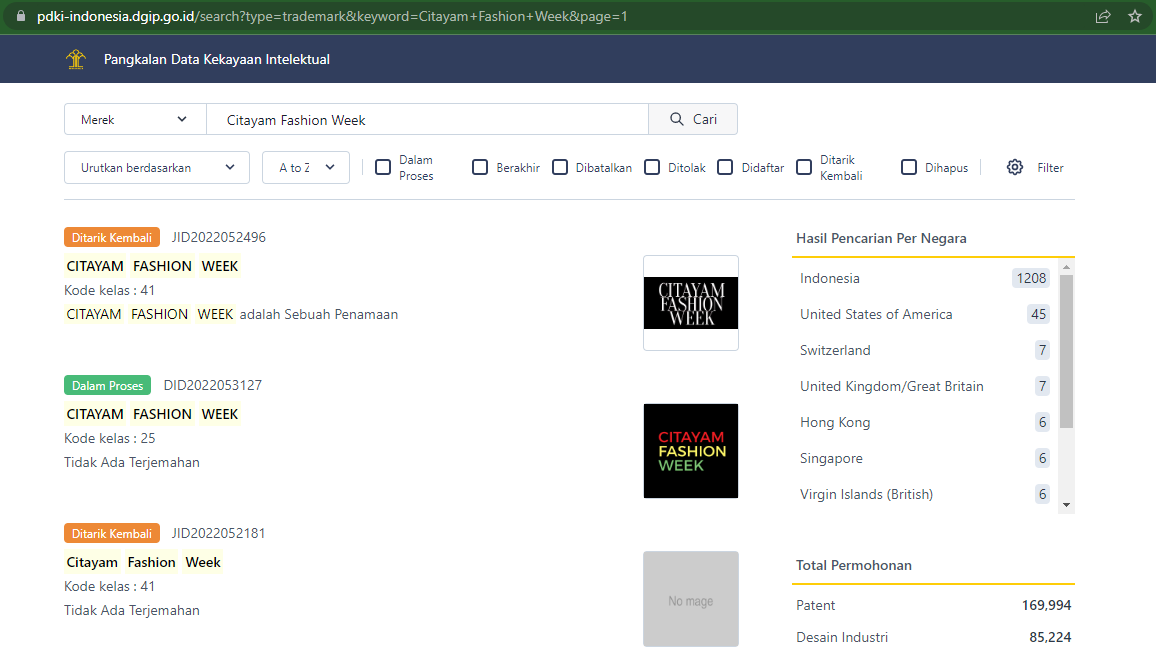Image resolution: width=1156 pixels, height=652 pixels.
Task: Open the colored Citayam Fashion Week thumbnail
Action: 691,451
